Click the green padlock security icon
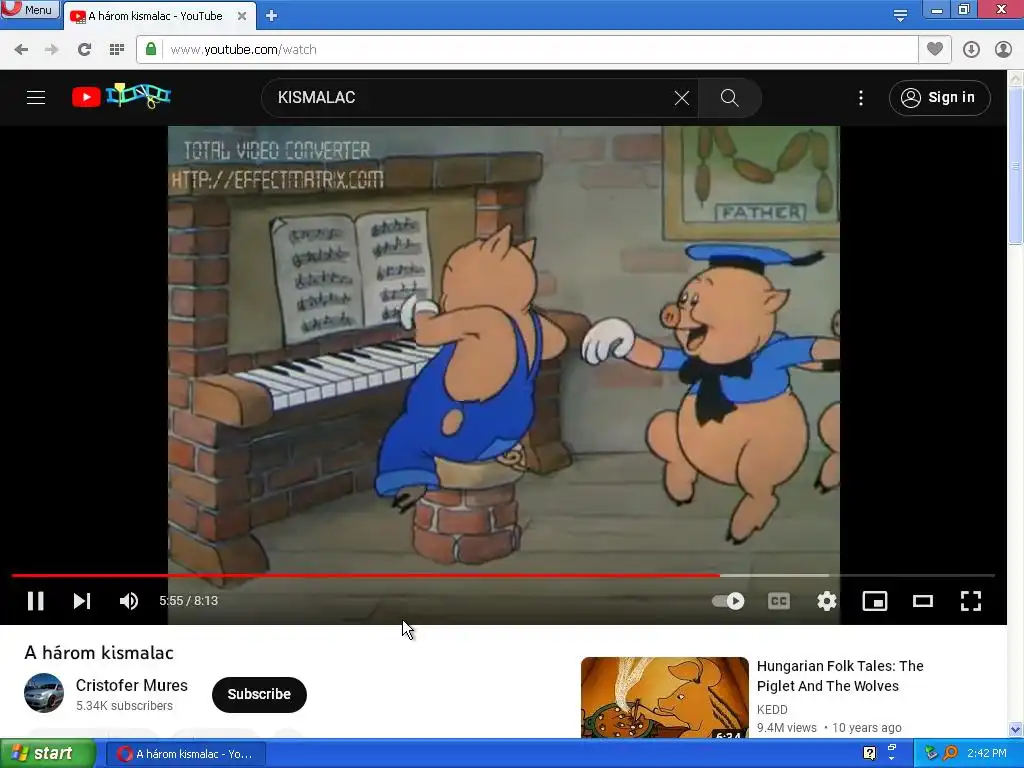This screenshot has height=768, width=1024. click(x=151, y=49)
